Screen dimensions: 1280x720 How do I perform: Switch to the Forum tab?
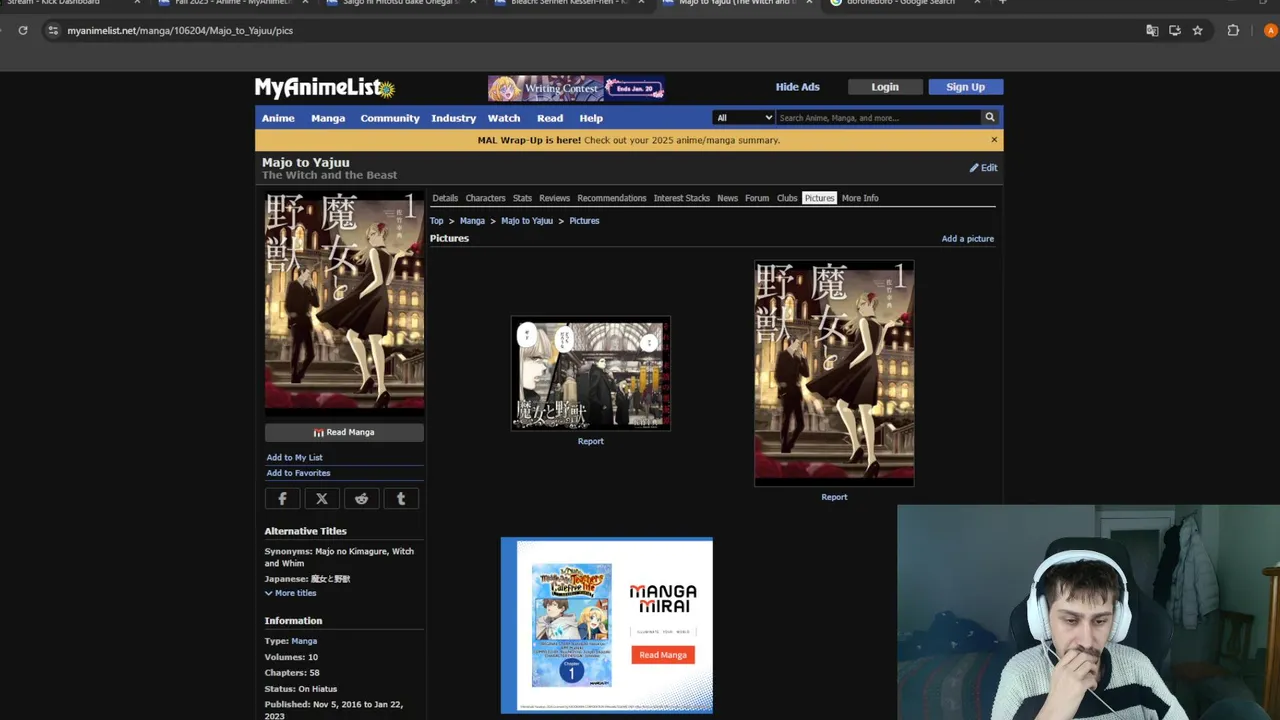(757, 198)
